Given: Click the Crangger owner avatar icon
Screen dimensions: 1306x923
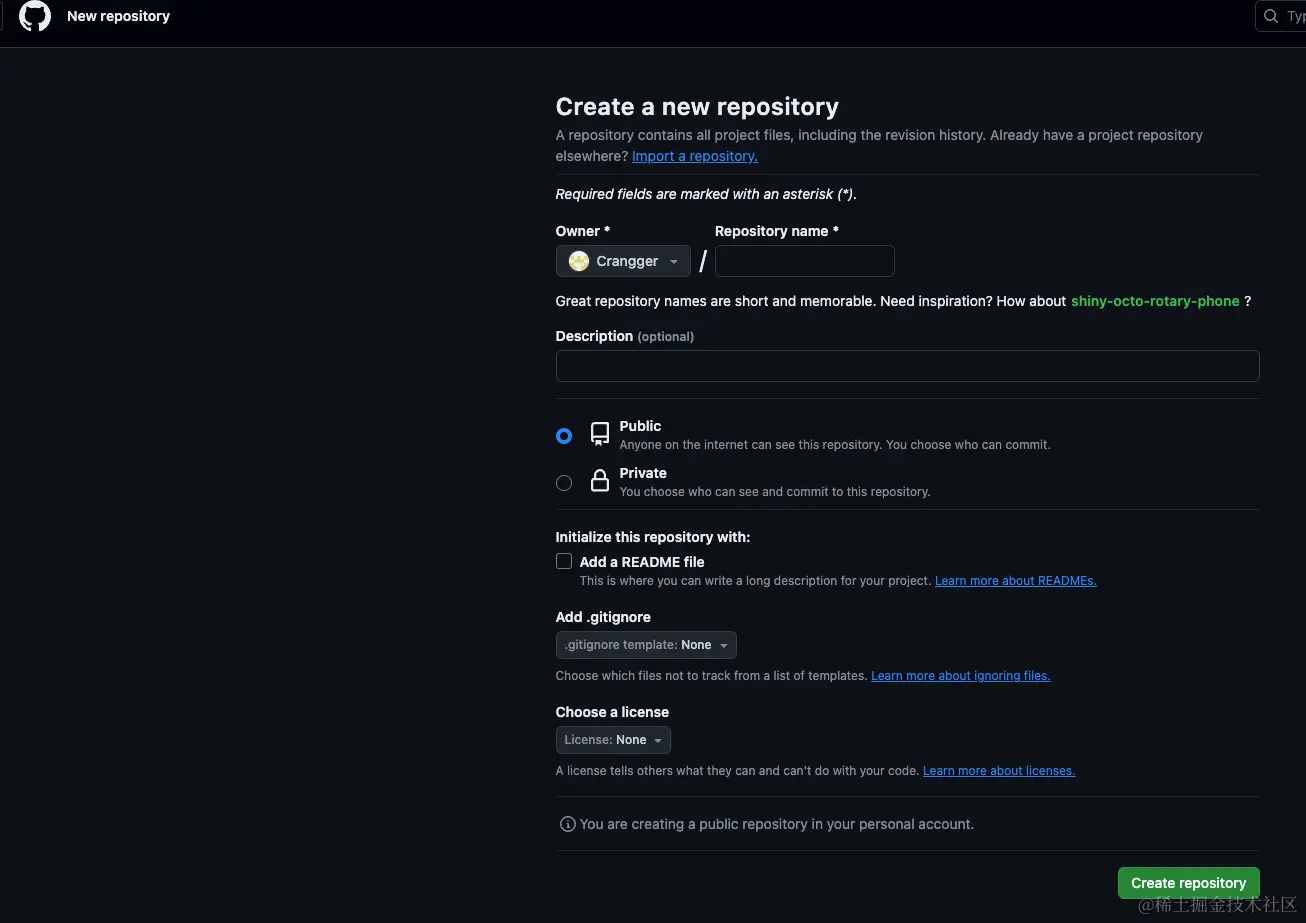Looking at the screenshot, I should 578,261.
